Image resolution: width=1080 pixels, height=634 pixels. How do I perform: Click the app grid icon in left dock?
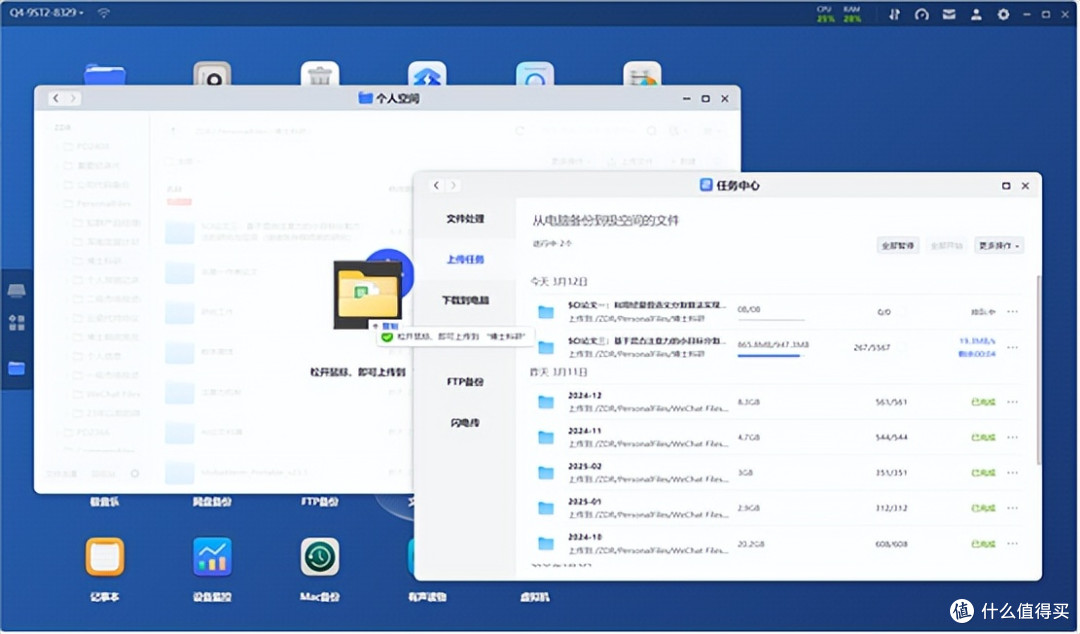click(x=17, y=323)
